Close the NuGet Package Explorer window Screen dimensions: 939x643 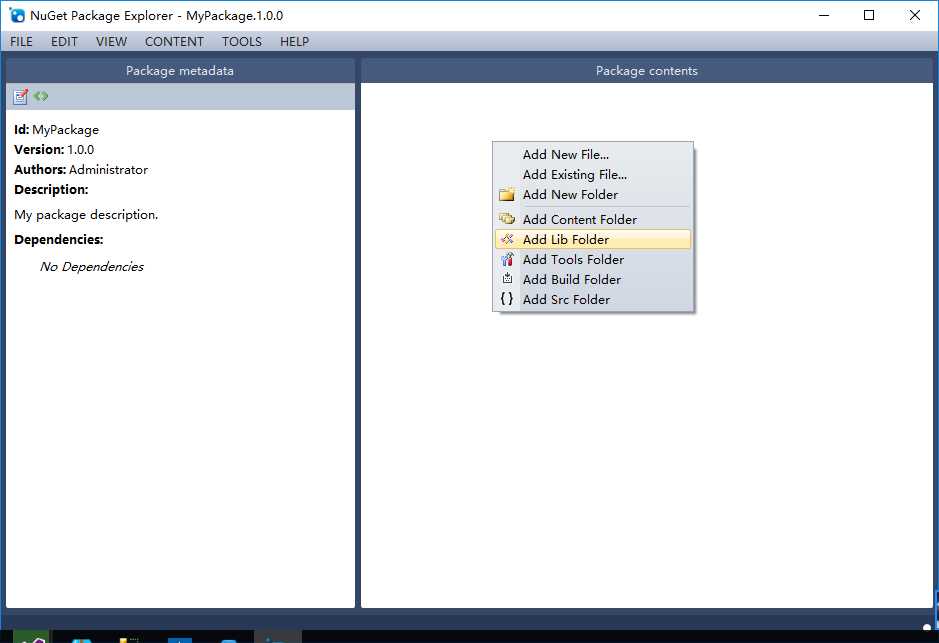coord(914,16)
